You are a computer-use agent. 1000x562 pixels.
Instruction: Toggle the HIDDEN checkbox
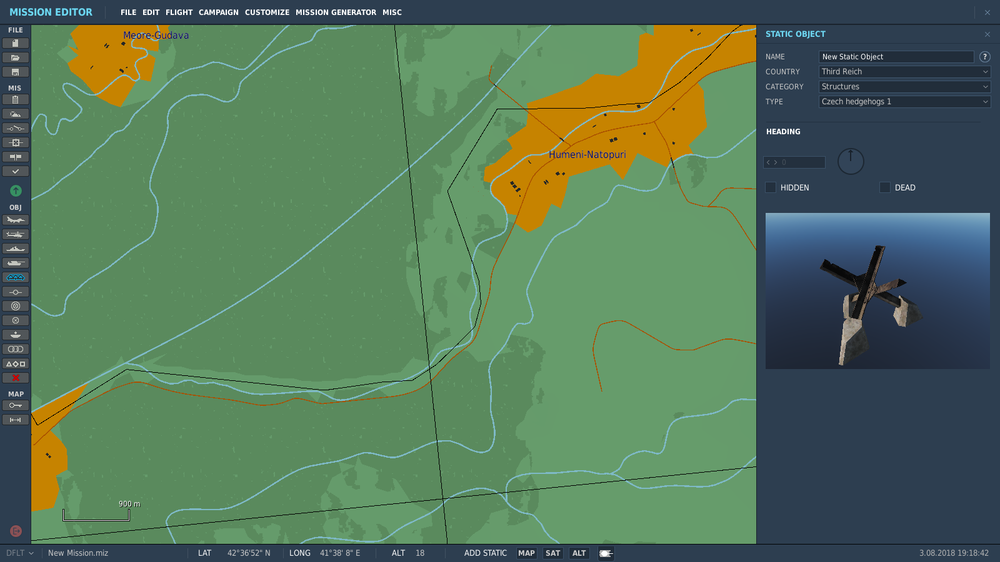click(770, 188)
